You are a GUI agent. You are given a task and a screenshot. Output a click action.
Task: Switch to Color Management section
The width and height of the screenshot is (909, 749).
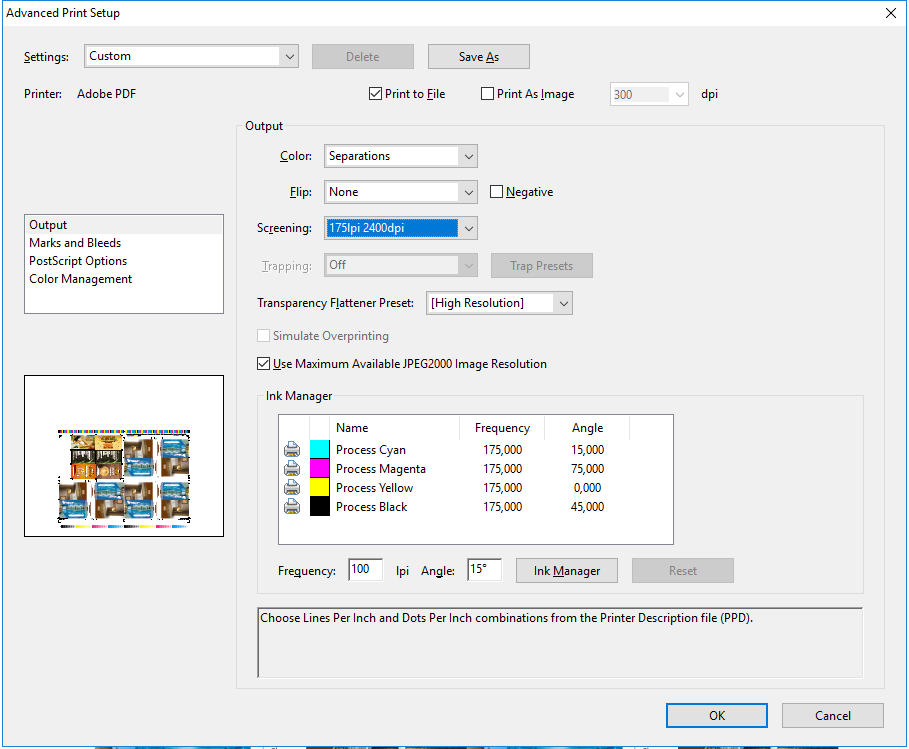coord(80,279)
